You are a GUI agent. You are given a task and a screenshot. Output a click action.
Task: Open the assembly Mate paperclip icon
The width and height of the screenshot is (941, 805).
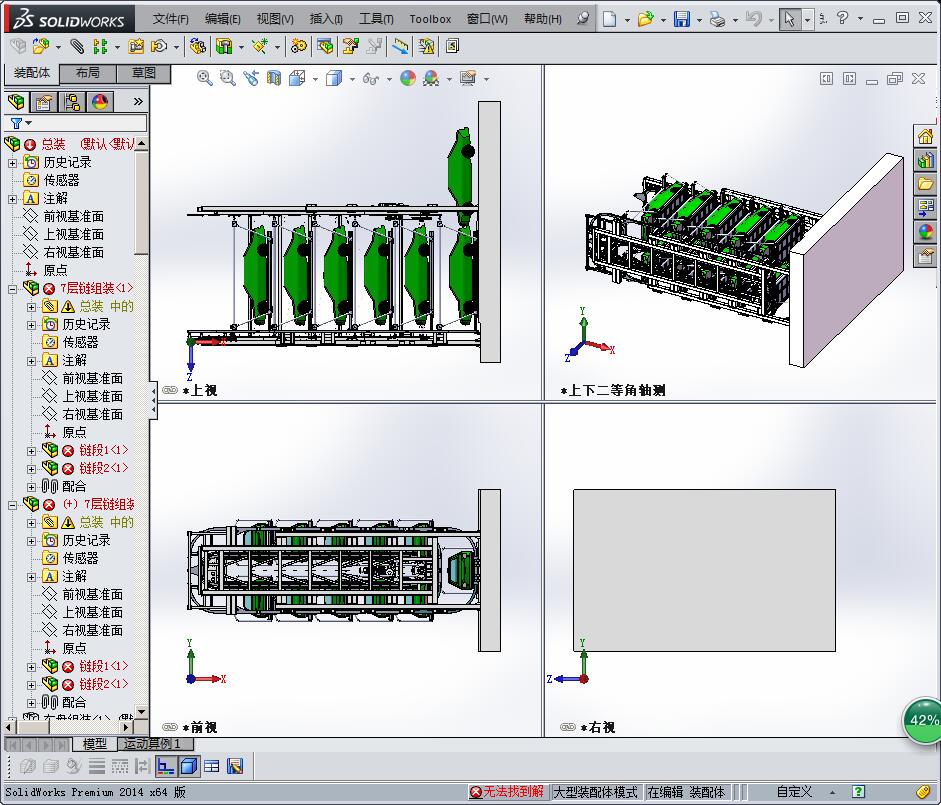coord(75,45)
